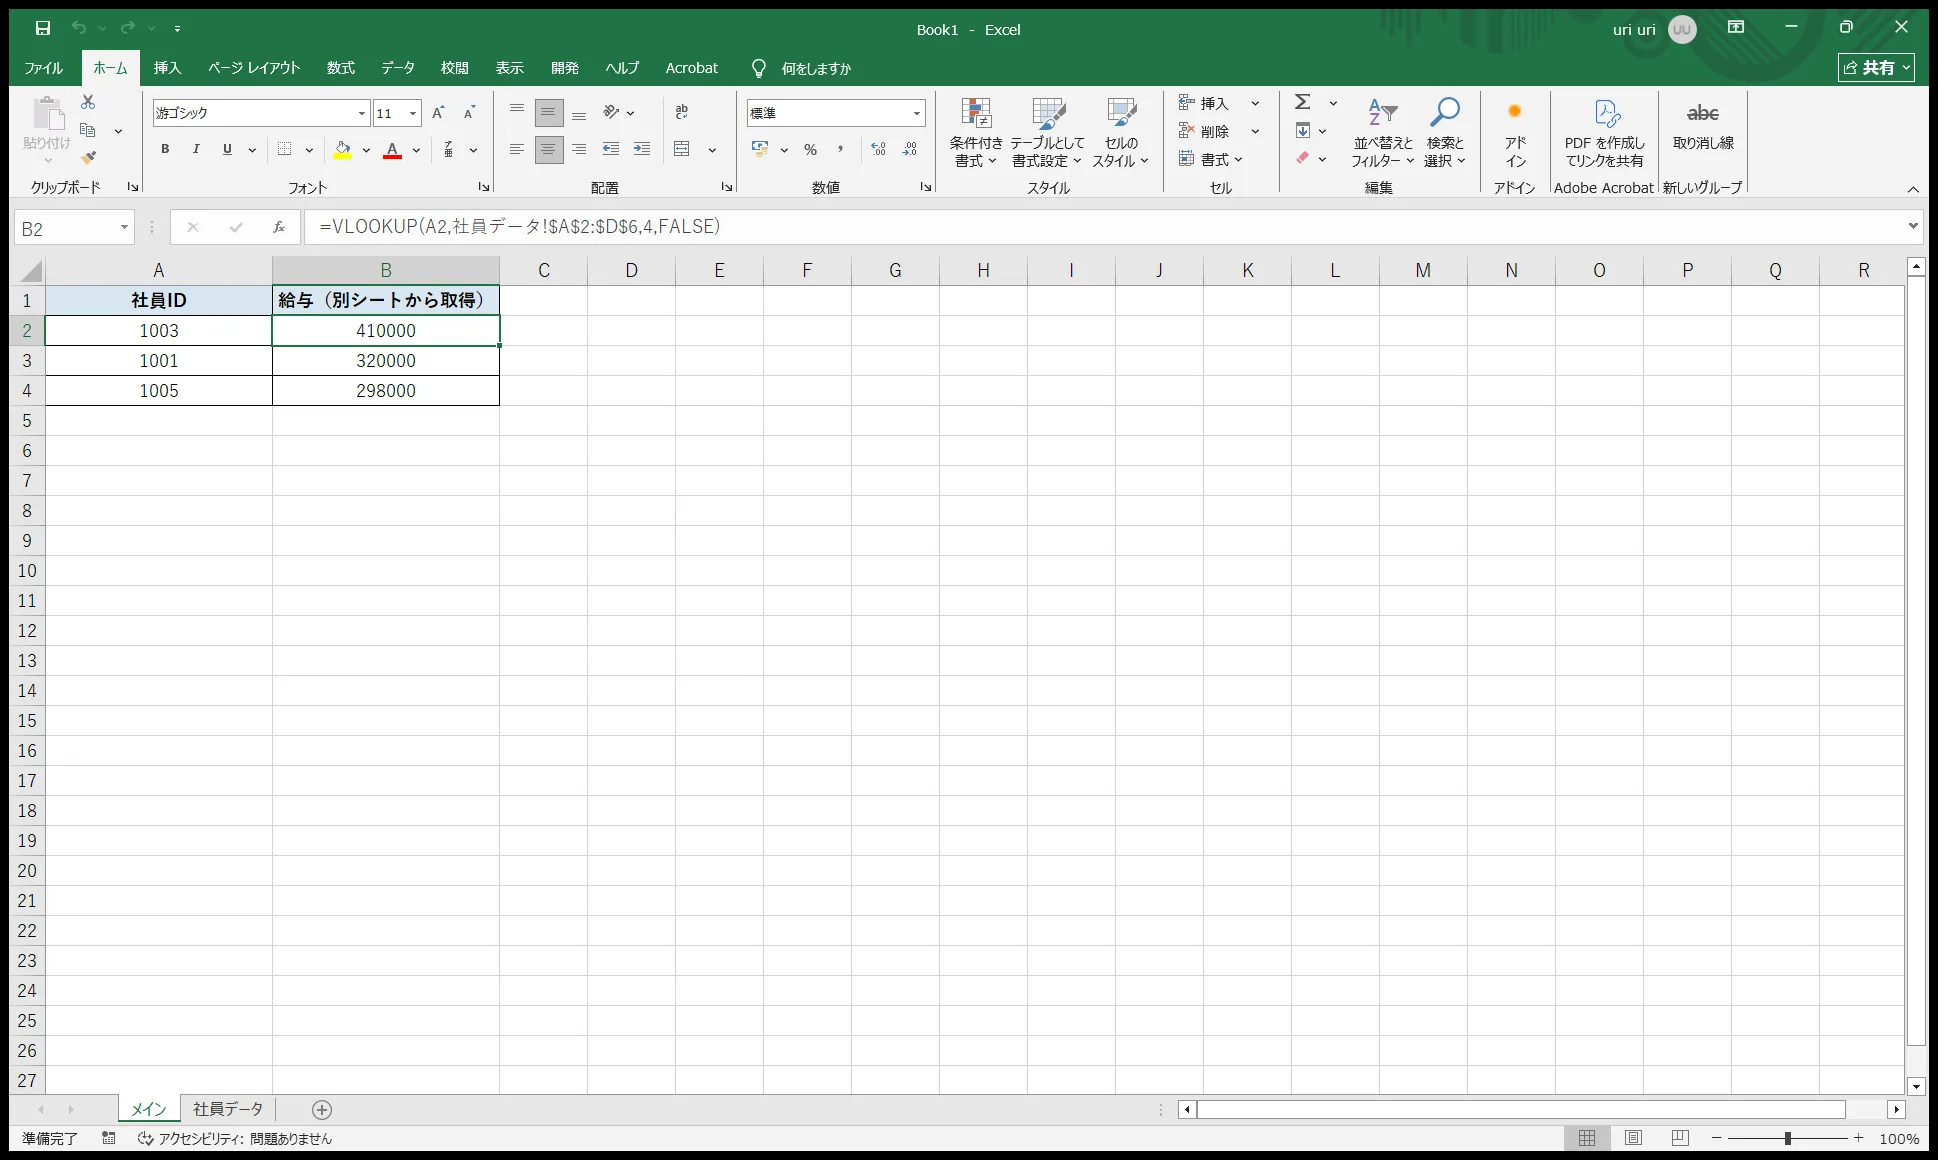The height and width of the screenshot is (1160, 1938).
Task: Align text left
Action: pyautogui.click(x=517, y=150)
